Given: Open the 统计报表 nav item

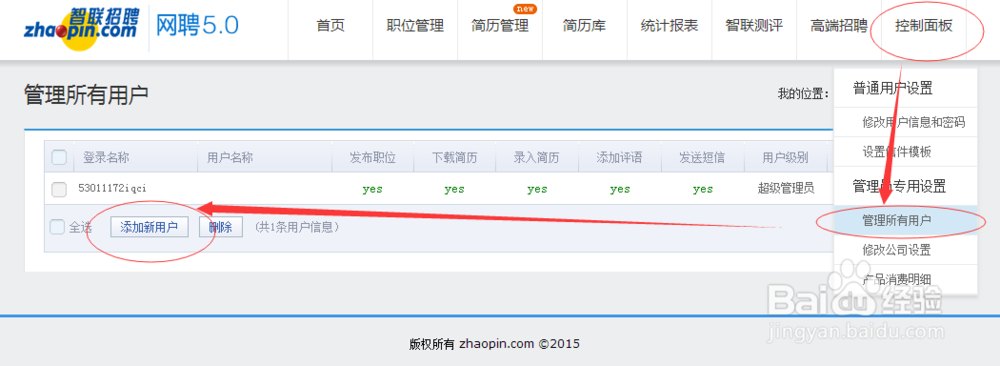Looking at the screenshot, I should (670, 26).
